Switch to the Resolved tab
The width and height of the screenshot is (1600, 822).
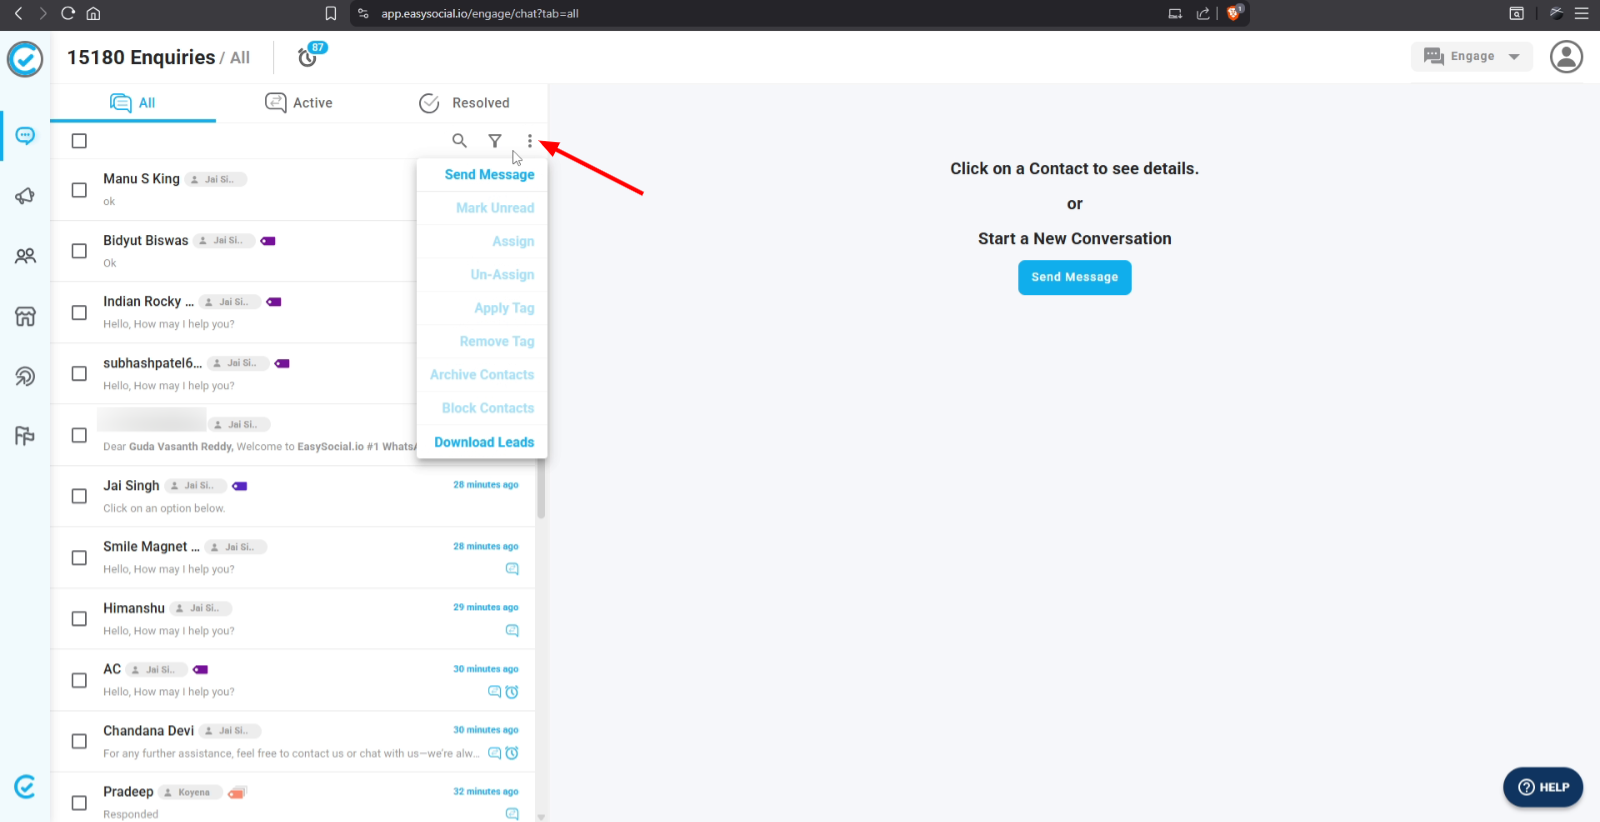click(x=465, y=103)
